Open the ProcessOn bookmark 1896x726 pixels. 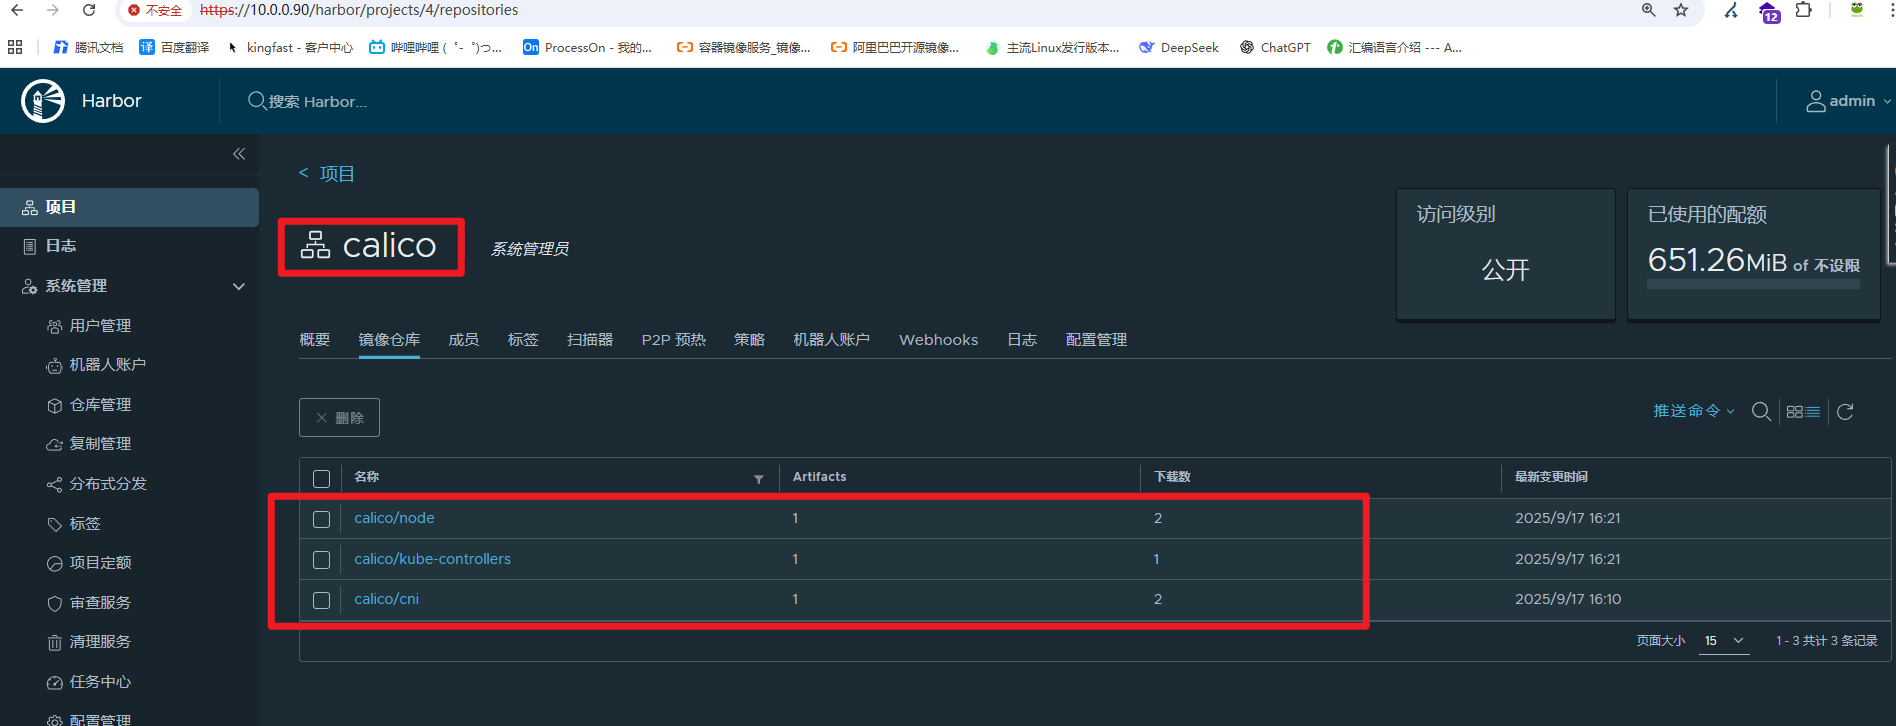coord(587,47)
